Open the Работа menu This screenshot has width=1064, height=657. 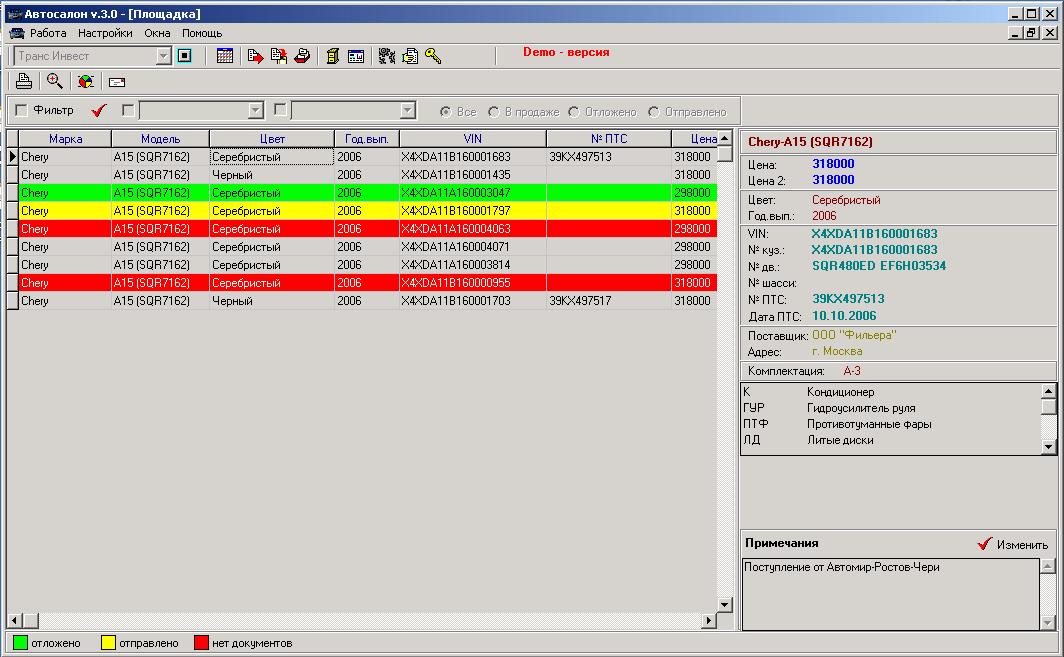click(48, 33)
